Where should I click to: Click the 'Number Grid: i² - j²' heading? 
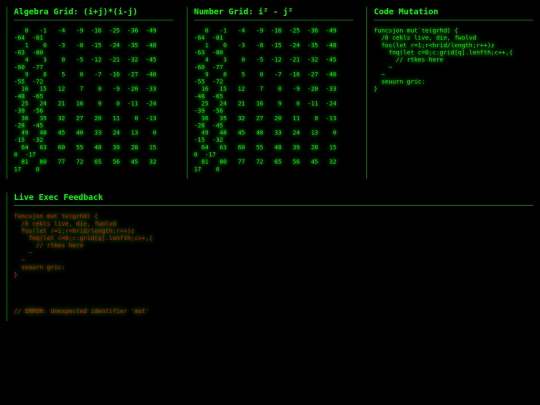(243, 12)
